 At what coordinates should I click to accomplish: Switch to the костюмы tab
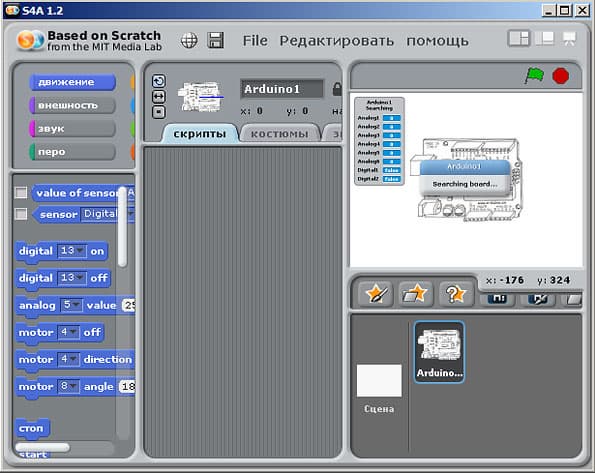[280, 134]
